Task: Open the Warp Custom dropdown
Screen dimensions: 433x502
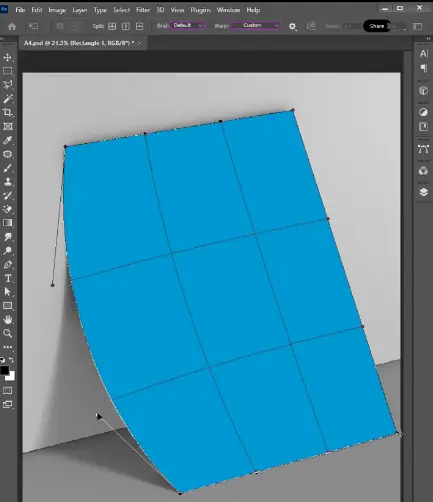Action: click(256, 25)
